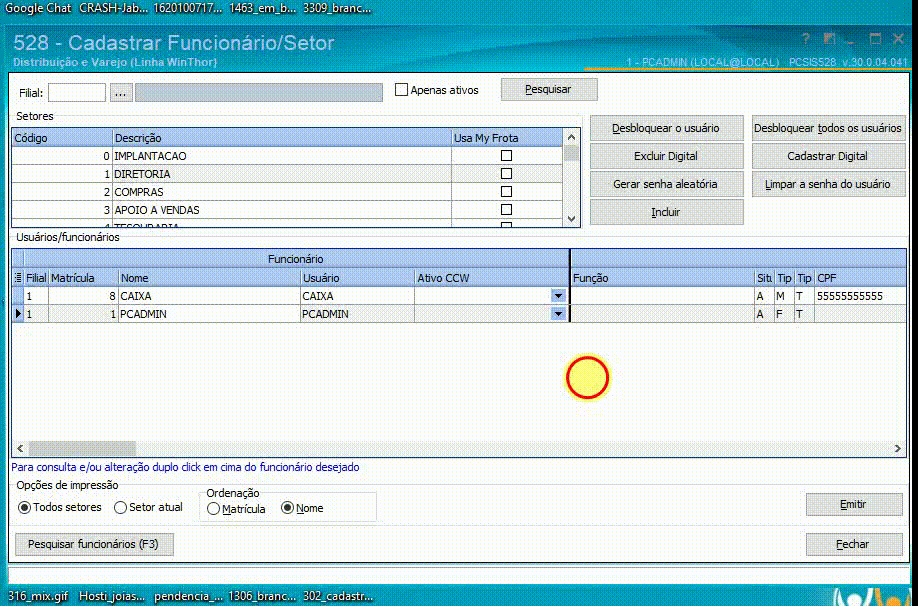Click the title bar icon beside help
Viewport: 918px width, 606px height.
829,40
